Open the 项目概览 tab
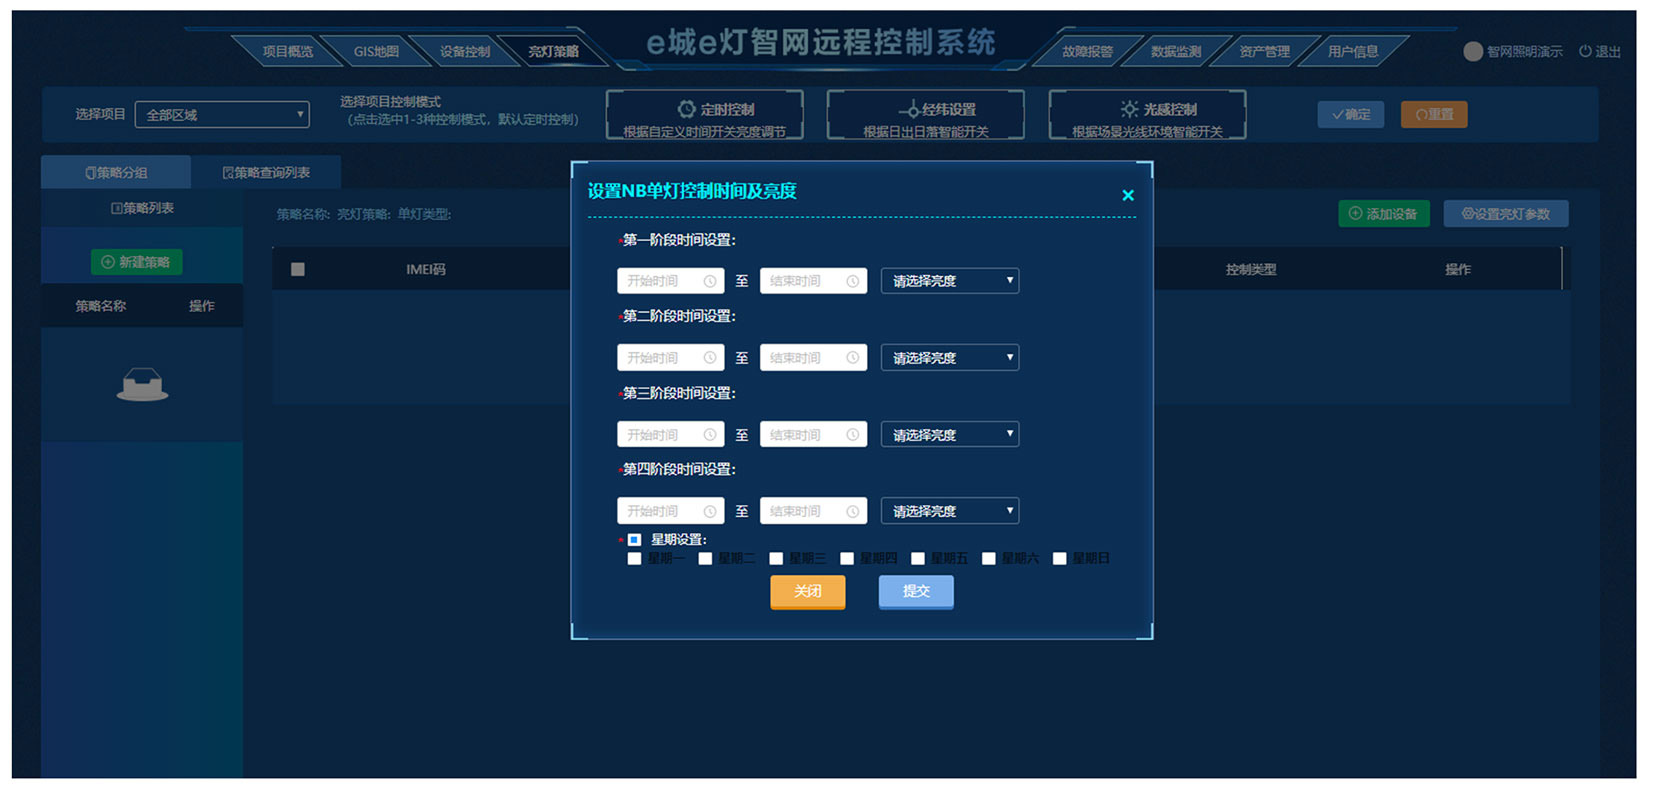Screen dimensions: 1662x796 tap(287, 51)
